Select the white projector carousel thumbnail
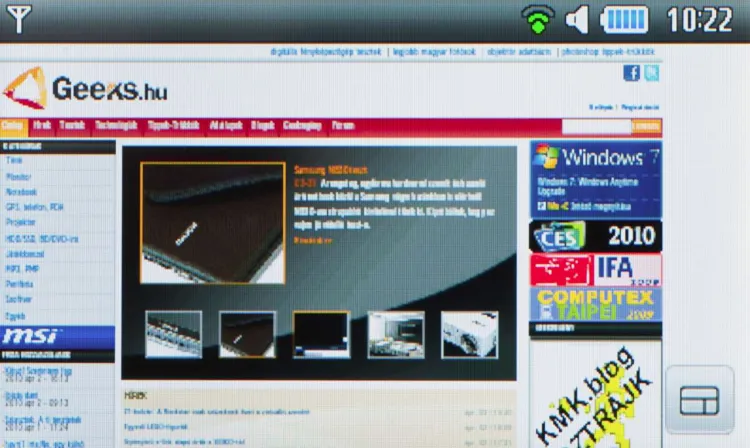Viewport: 750px width, 448px height. coord(469,334)
